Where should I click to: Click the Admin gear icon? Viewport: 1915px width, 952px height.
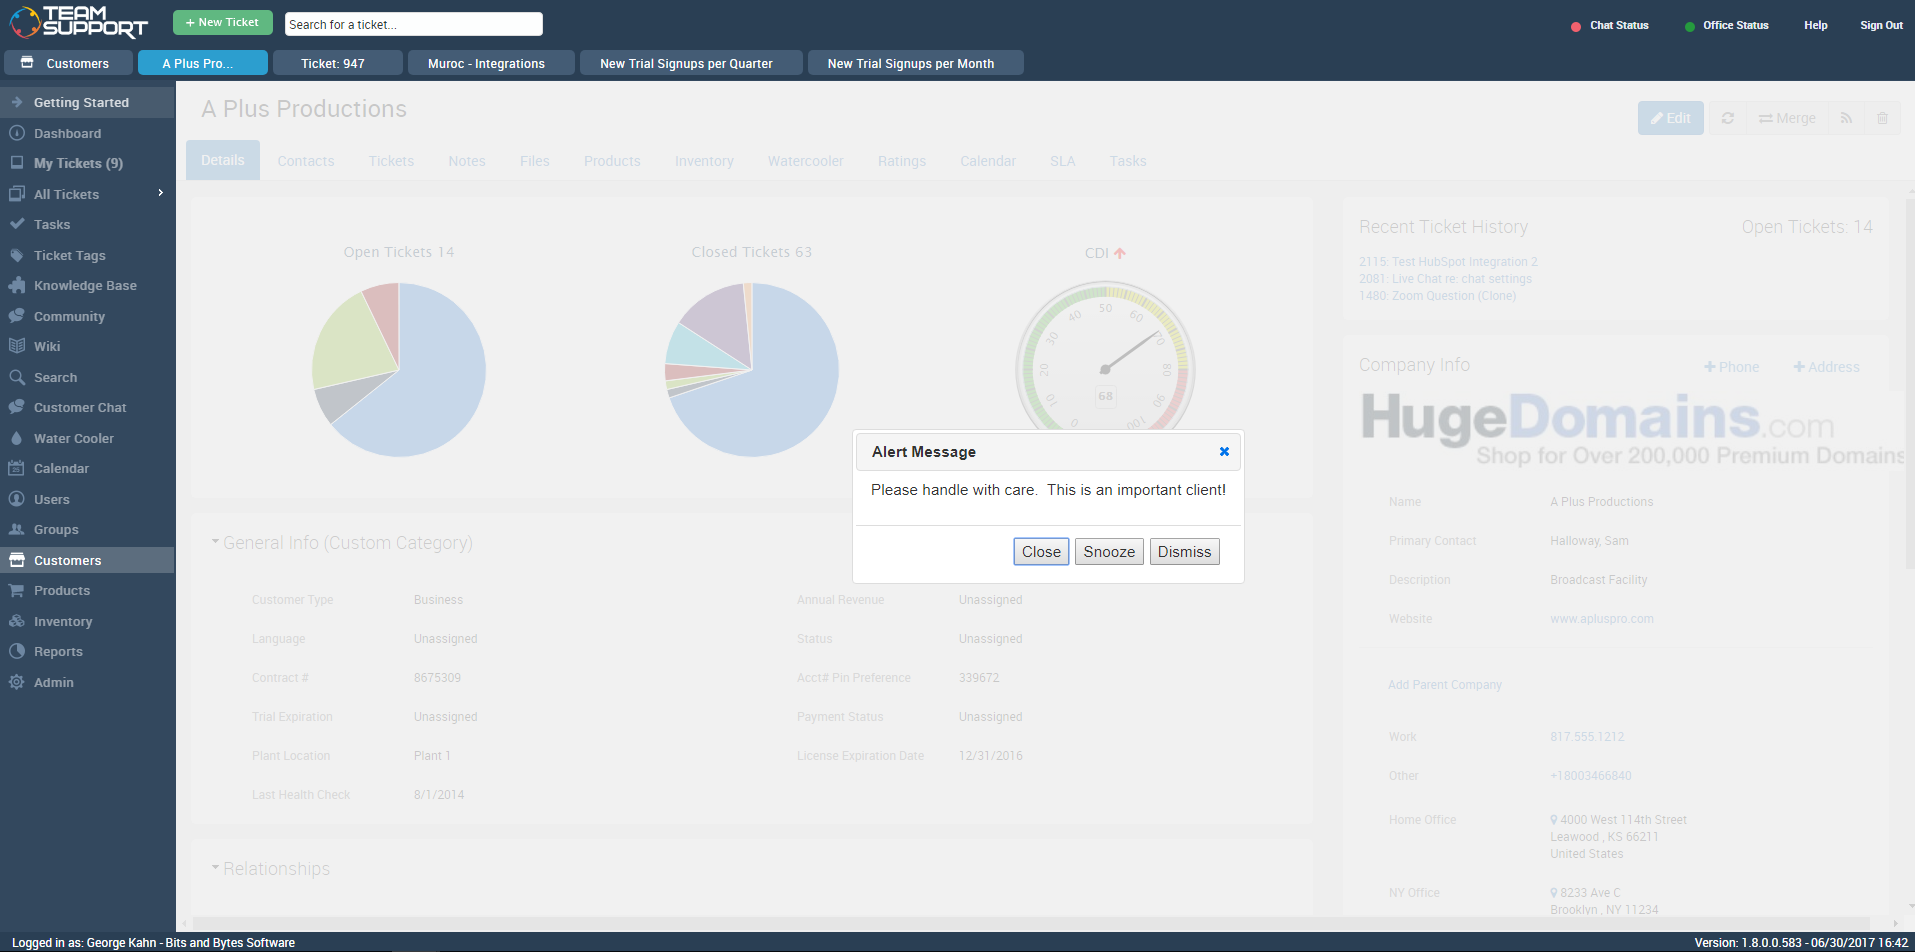pyautogui.click(x=17, y=682)
